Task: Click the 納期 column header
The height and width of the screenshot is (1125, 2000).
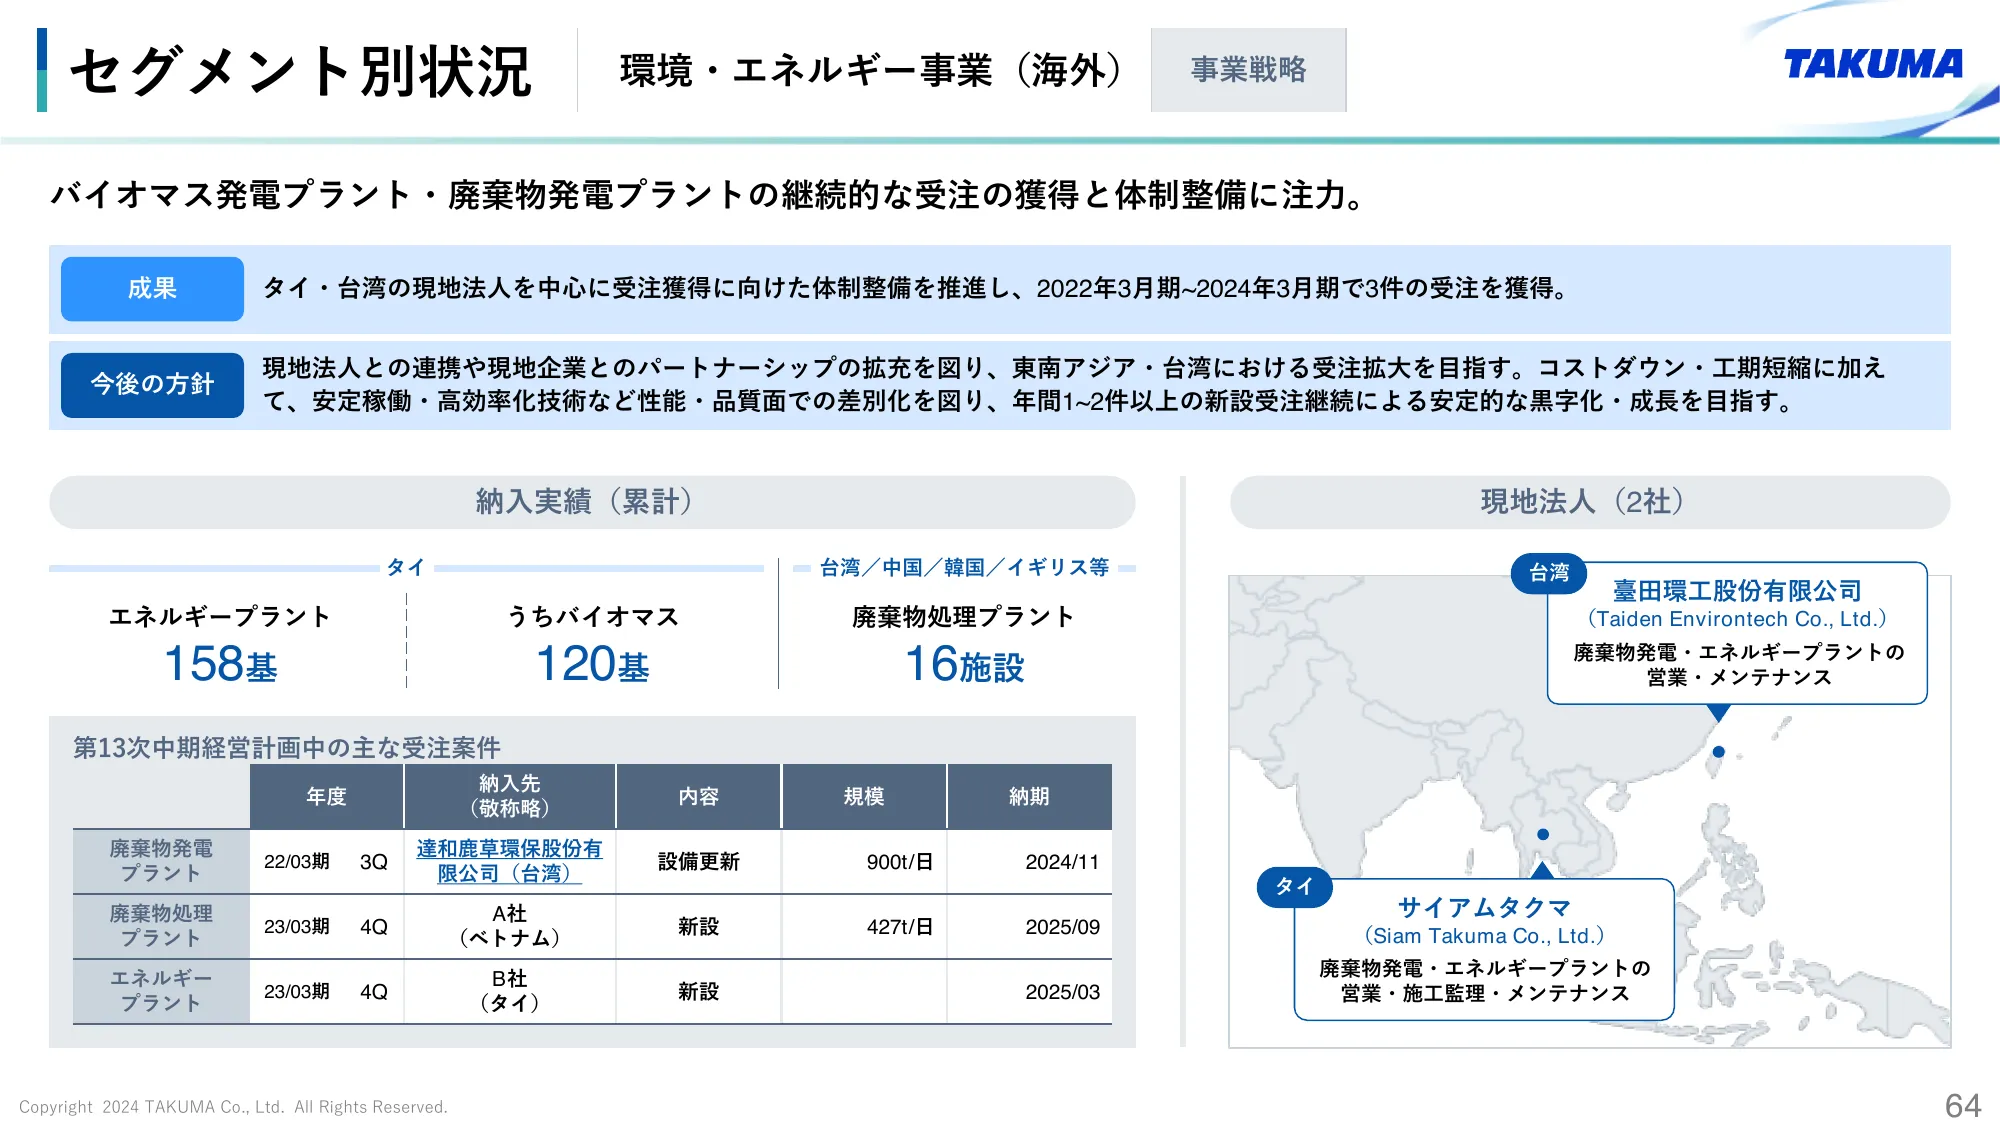Action: 1029,796
